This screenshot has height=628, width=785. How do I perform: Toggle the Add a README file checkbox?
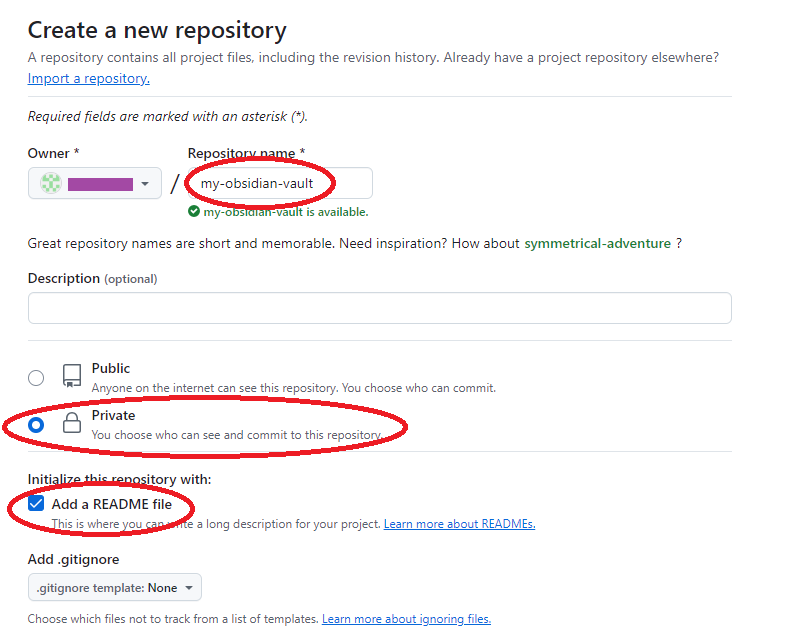tap(36, 503)
